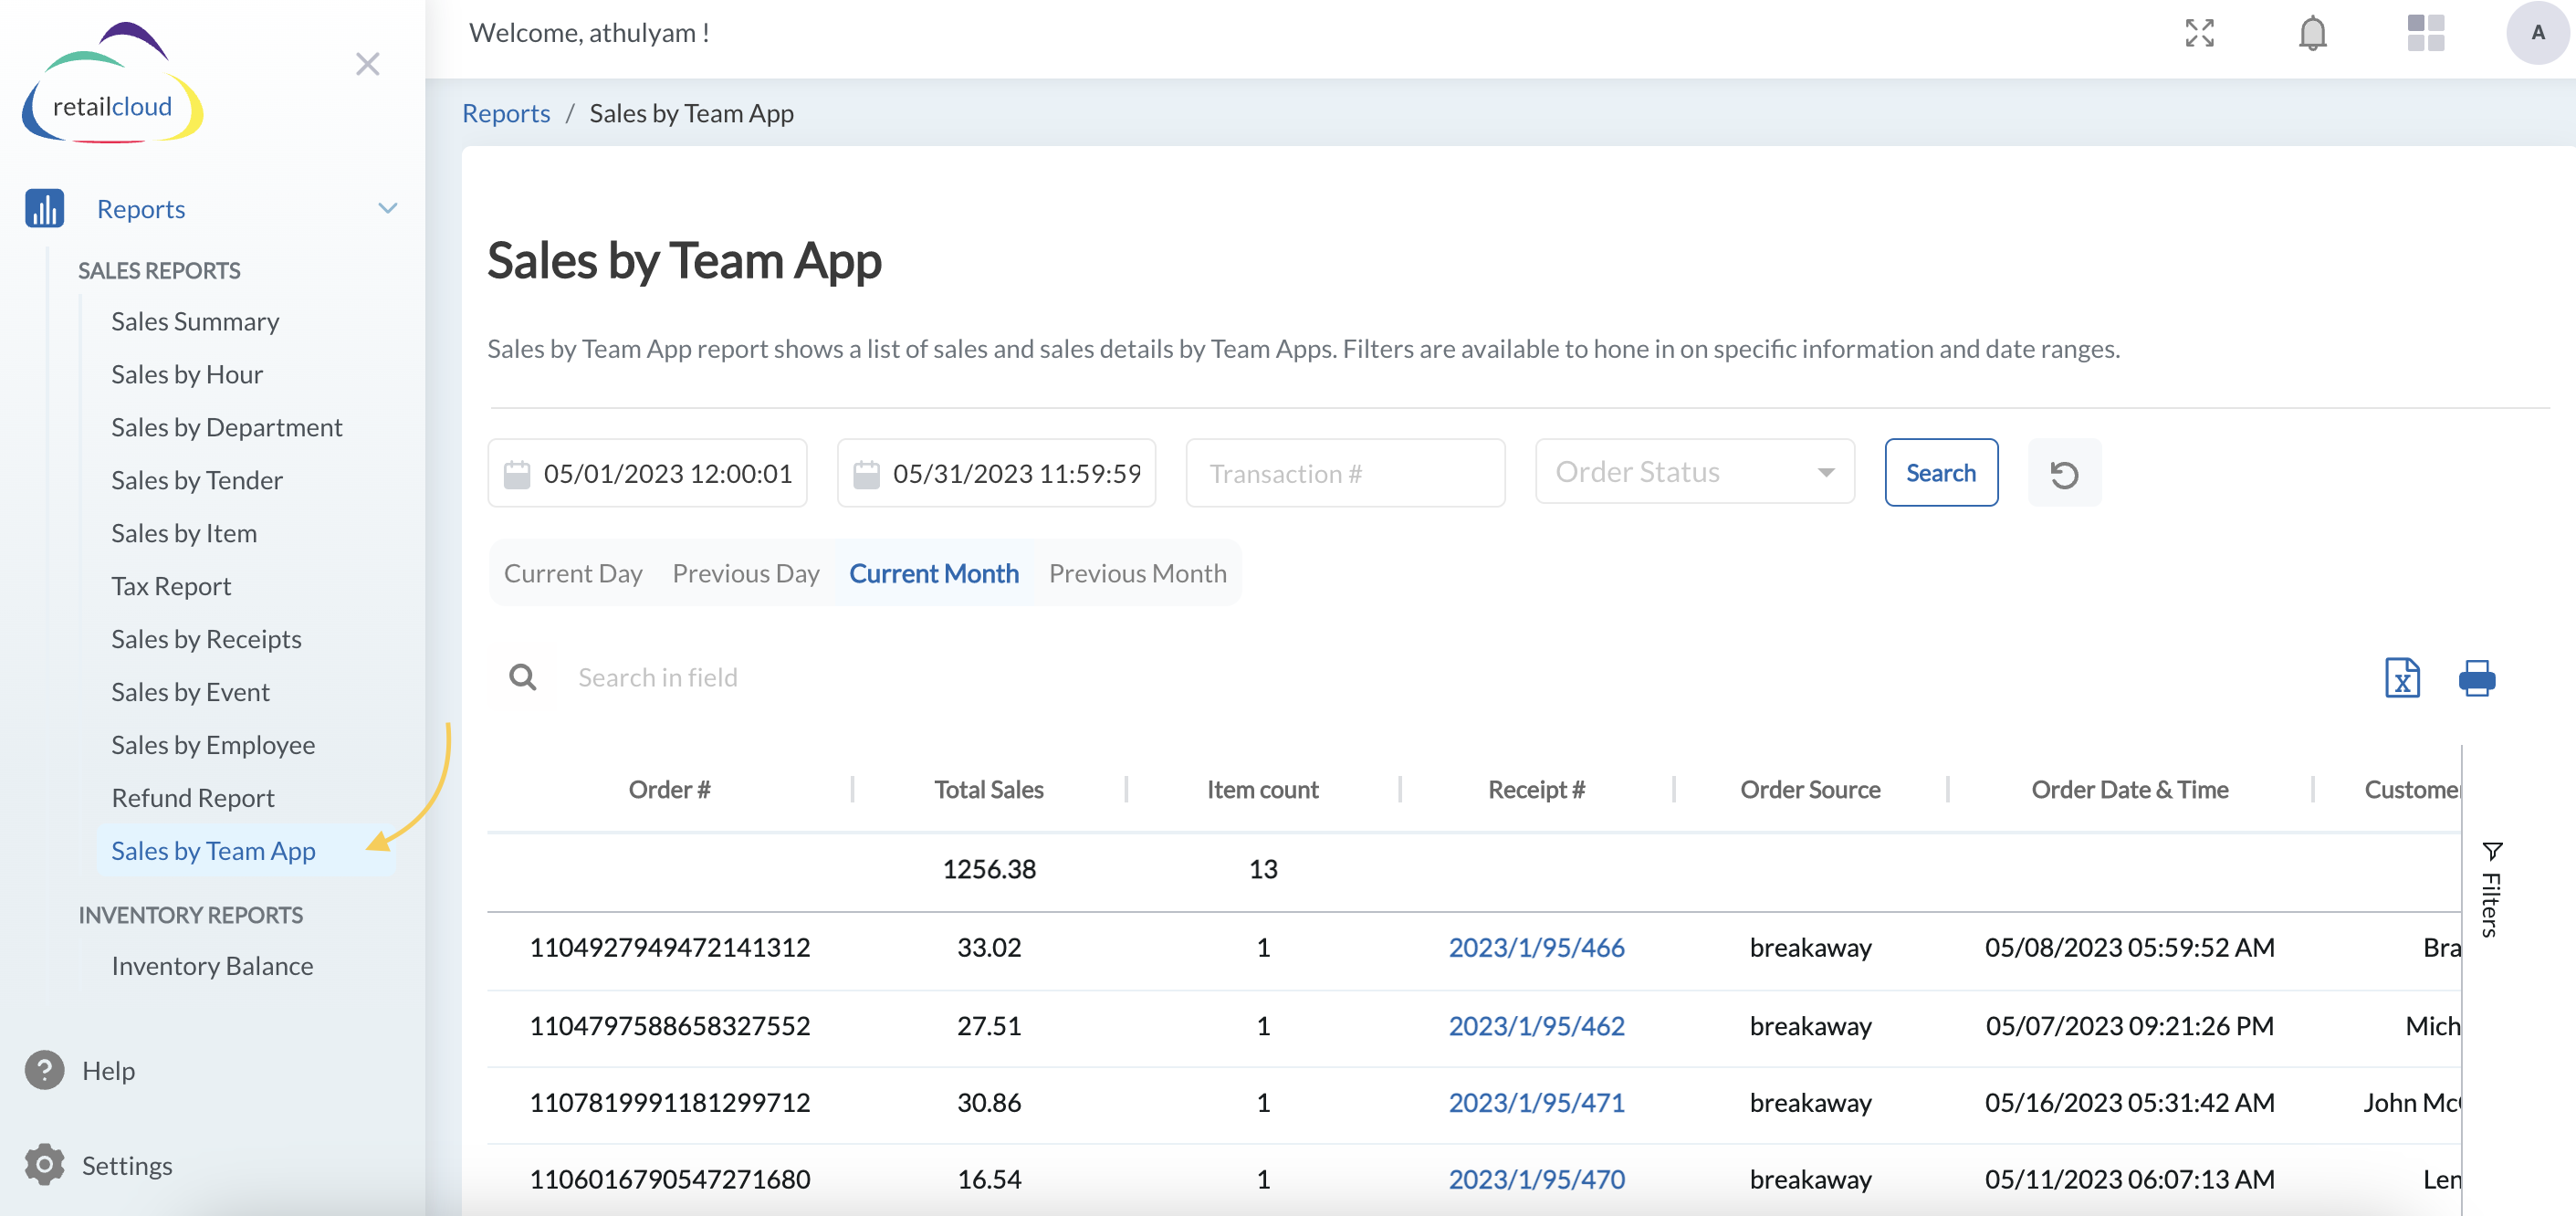Go to Reports breadcrumb link
The width and height of the screenshot is (2576, 1216).
[x=506, y=113]
